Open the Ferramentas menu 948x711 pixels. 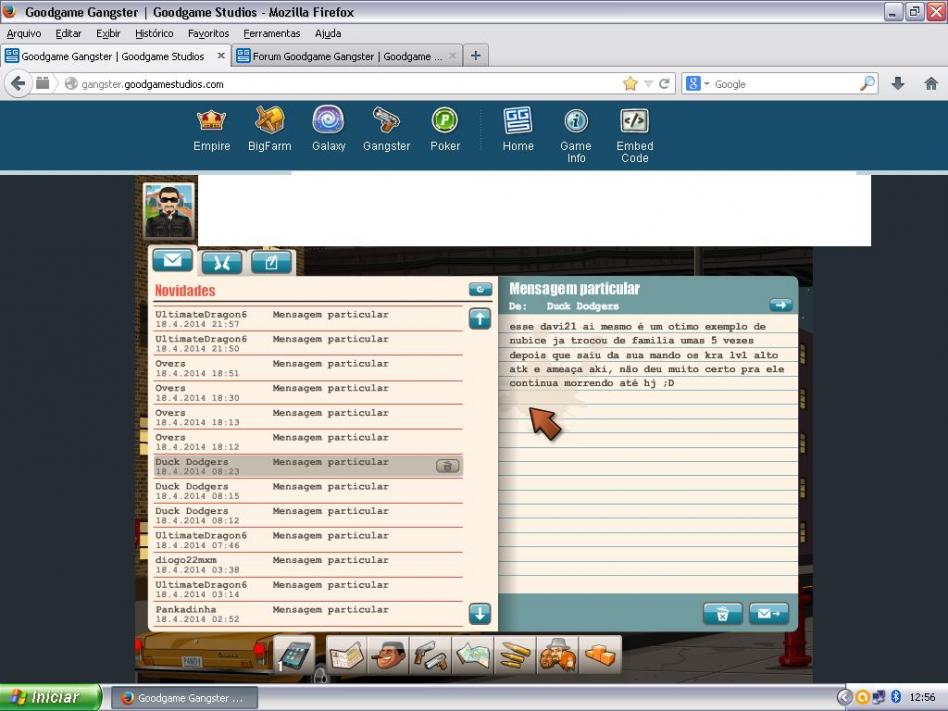(x=271, y=33)
